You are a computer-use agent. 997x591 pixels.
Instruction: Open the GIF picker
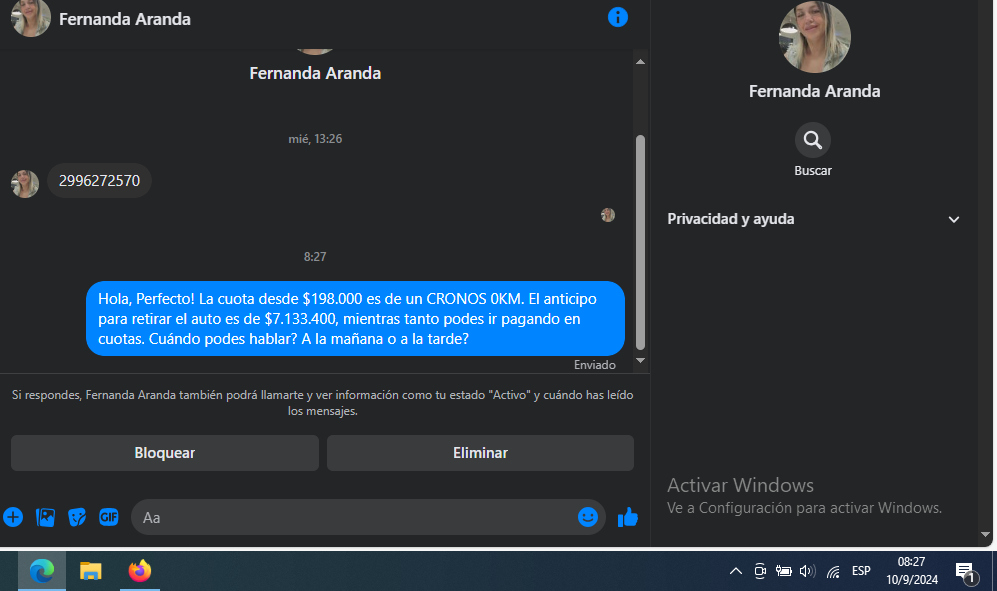[x=109, y=517]
